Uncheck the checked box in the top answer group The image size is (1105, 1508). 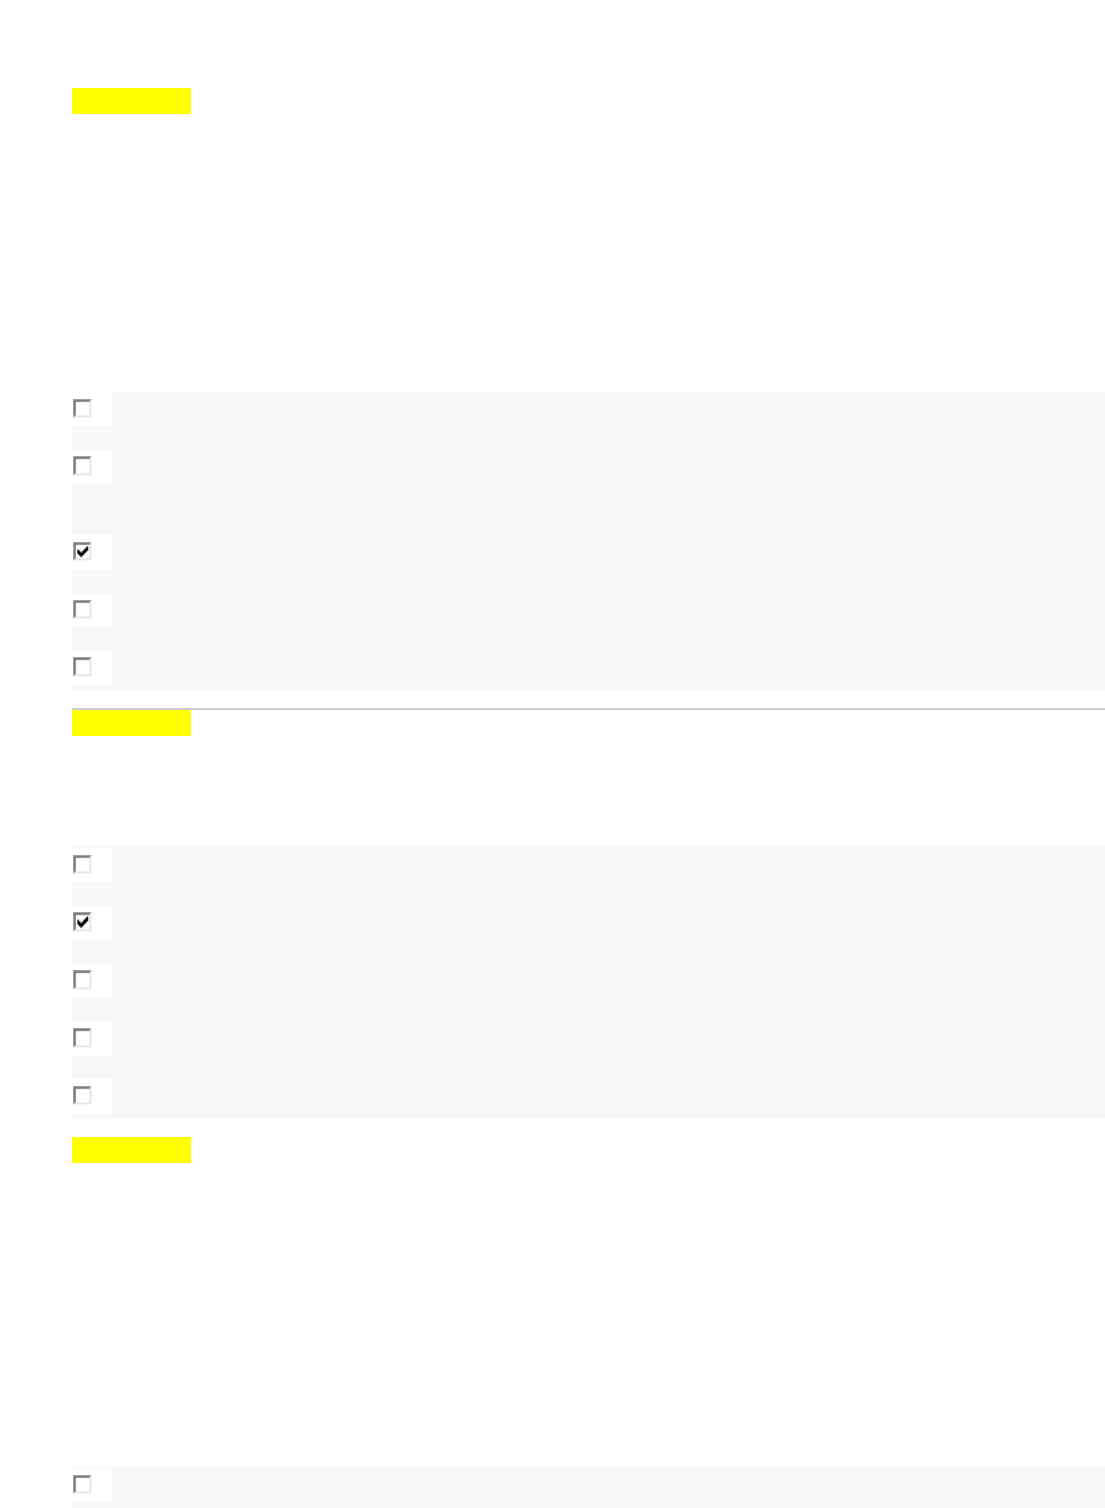point(83,551)
